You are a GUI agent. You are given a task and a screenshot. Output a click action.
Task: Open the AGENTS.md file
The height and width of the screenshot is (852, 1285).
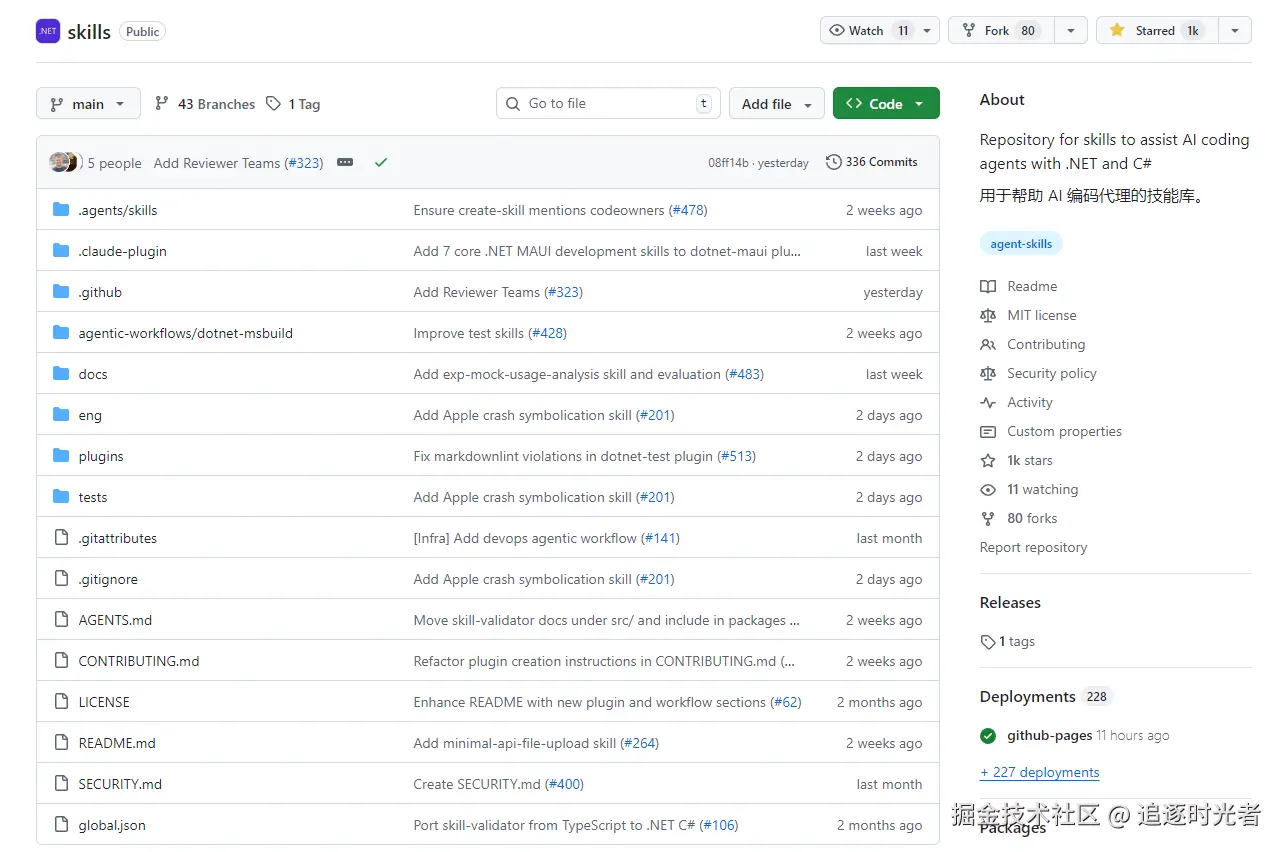click(x=115, y=620)
